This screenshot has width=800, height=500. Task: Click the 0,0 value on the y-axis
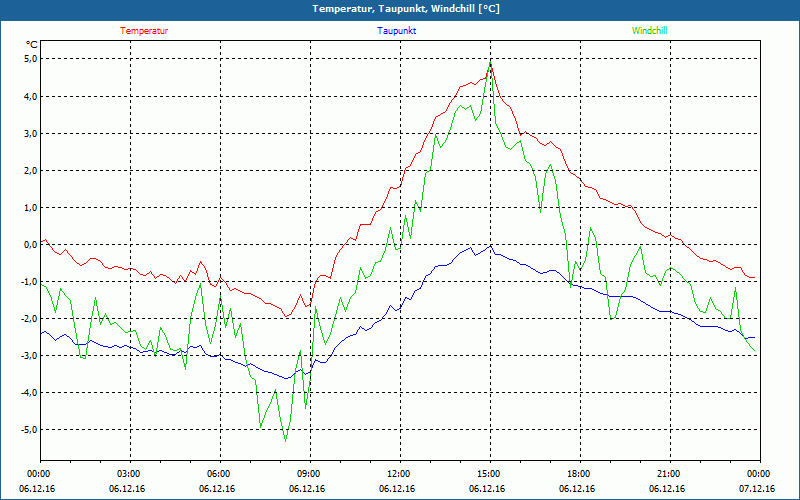pos(29,244)
